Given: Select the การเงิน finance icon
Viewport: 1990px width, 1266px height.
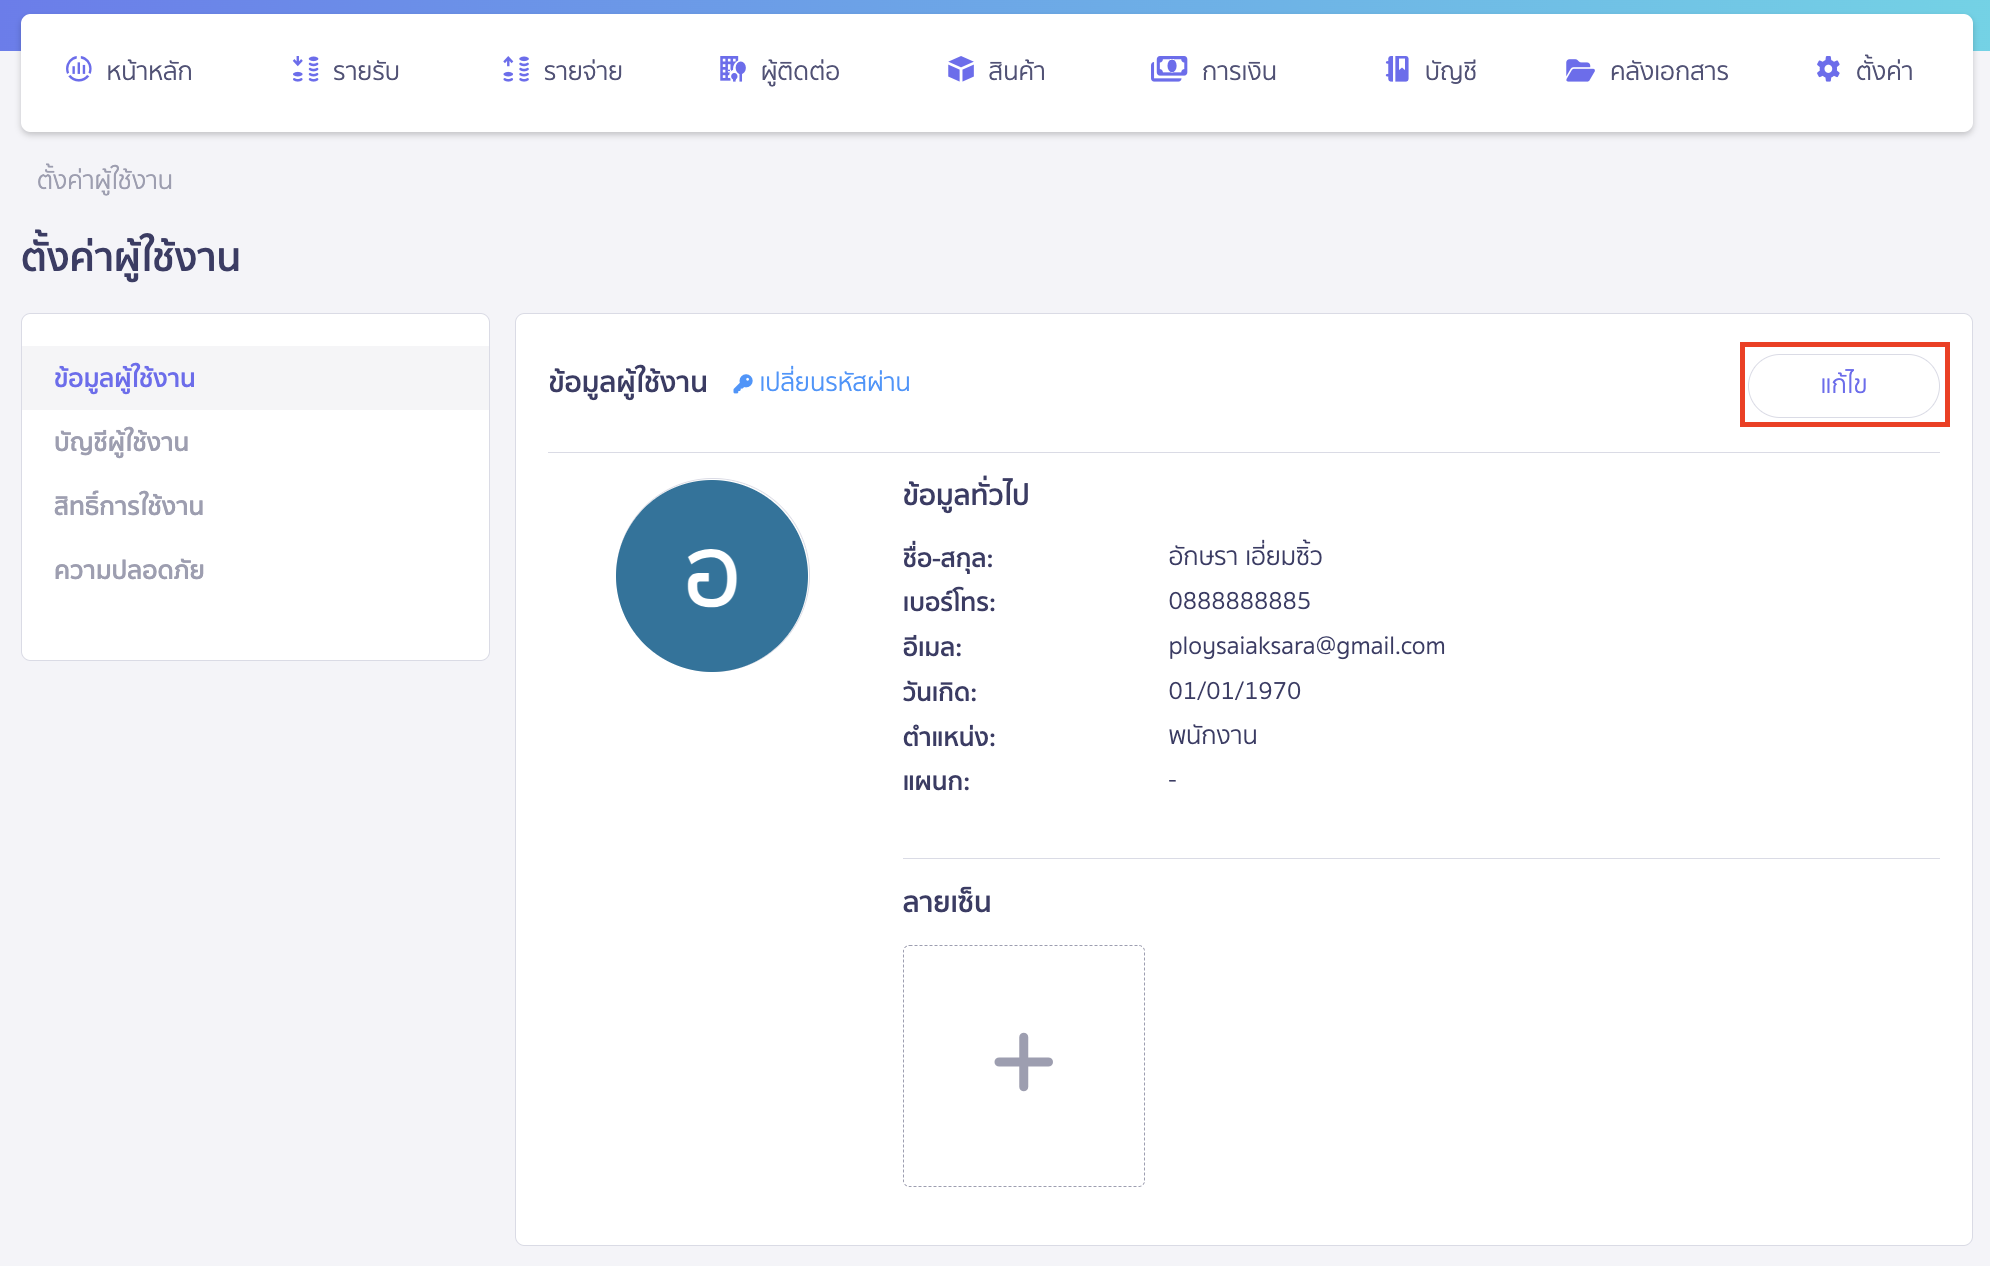Looking at the screenshot, I should coord(1170,70).
